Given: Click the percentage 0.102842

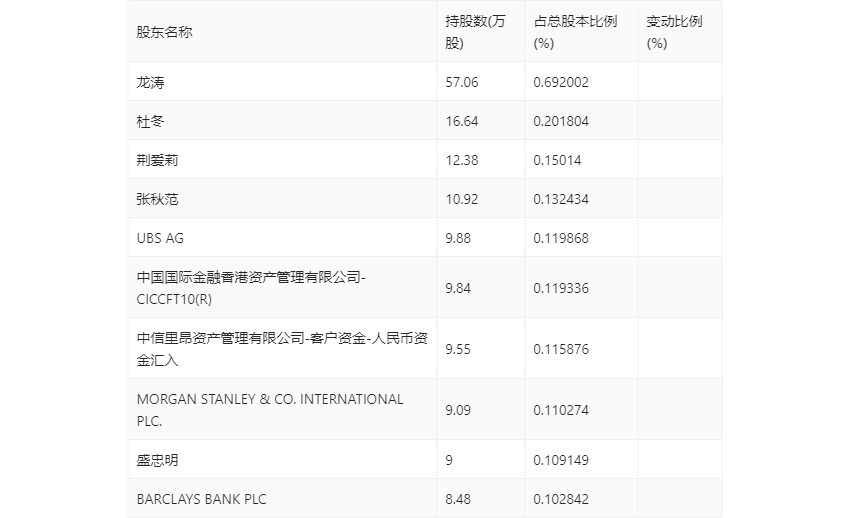Looking at the screenshot, I should point(561,499).
